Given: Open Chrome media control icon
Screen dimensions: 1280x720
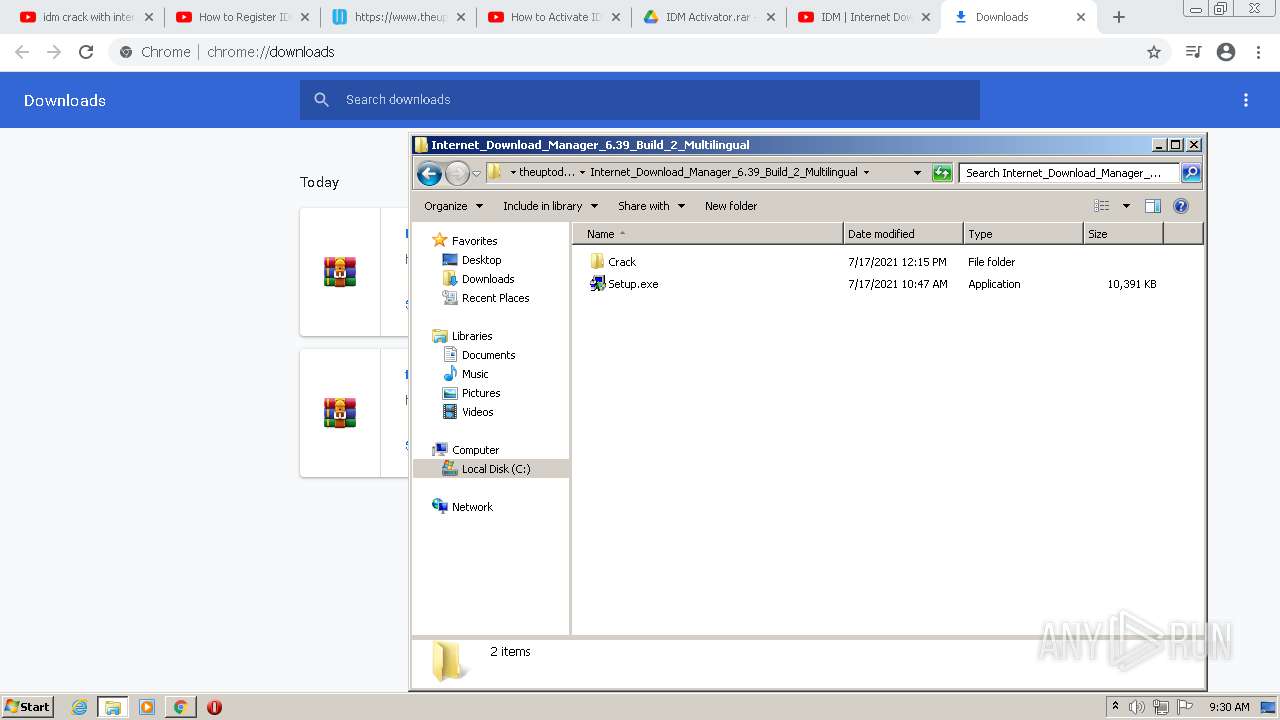Looking at the screenshot, I should coord(1193,52).
